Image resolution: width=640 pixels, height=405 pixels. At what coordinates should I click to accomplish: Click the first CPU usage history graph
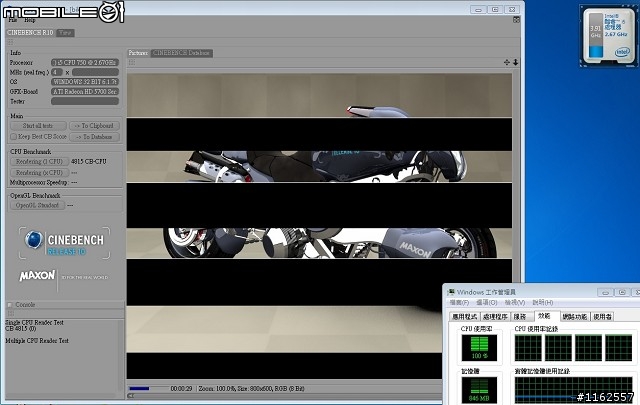pyautogui.click(x=528, y=347)
